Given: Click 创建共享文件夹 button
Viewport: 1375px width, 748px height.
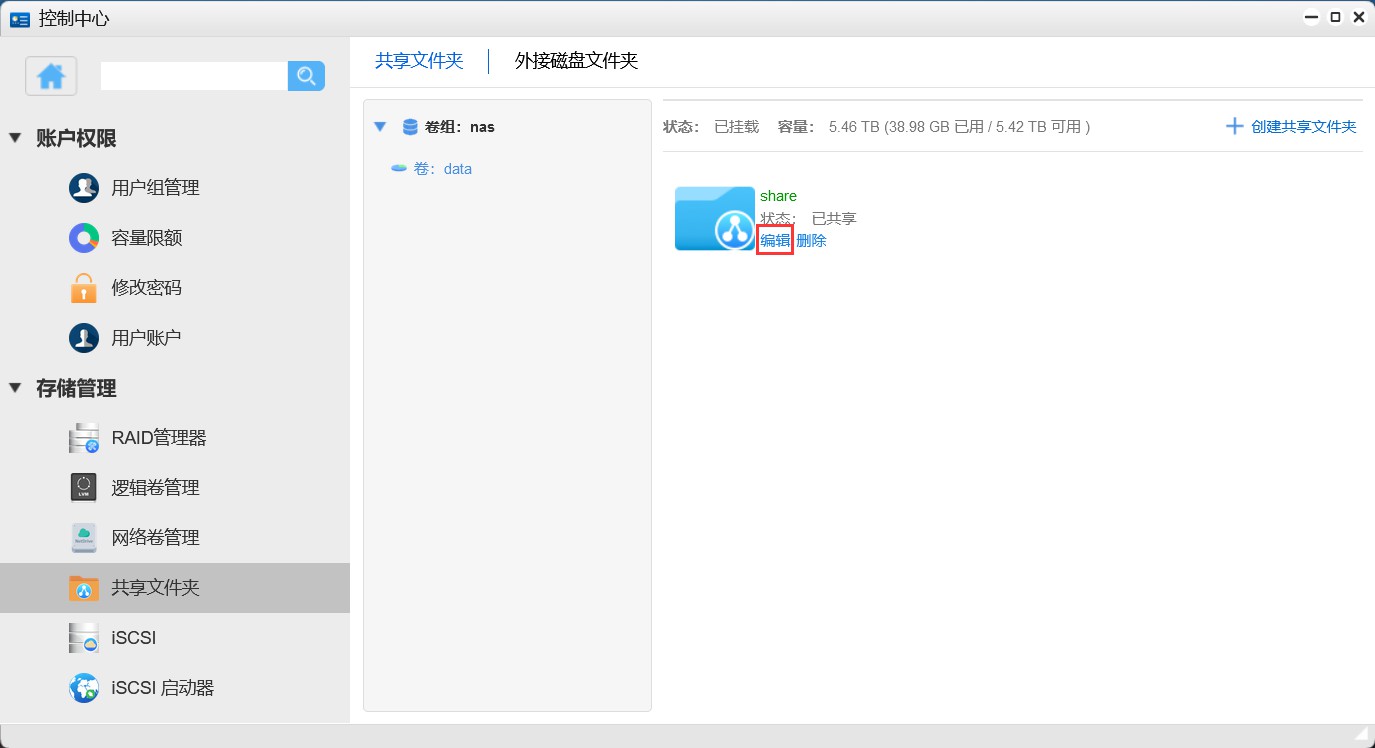Looking at the screenshot, I should coord(1291,127).
